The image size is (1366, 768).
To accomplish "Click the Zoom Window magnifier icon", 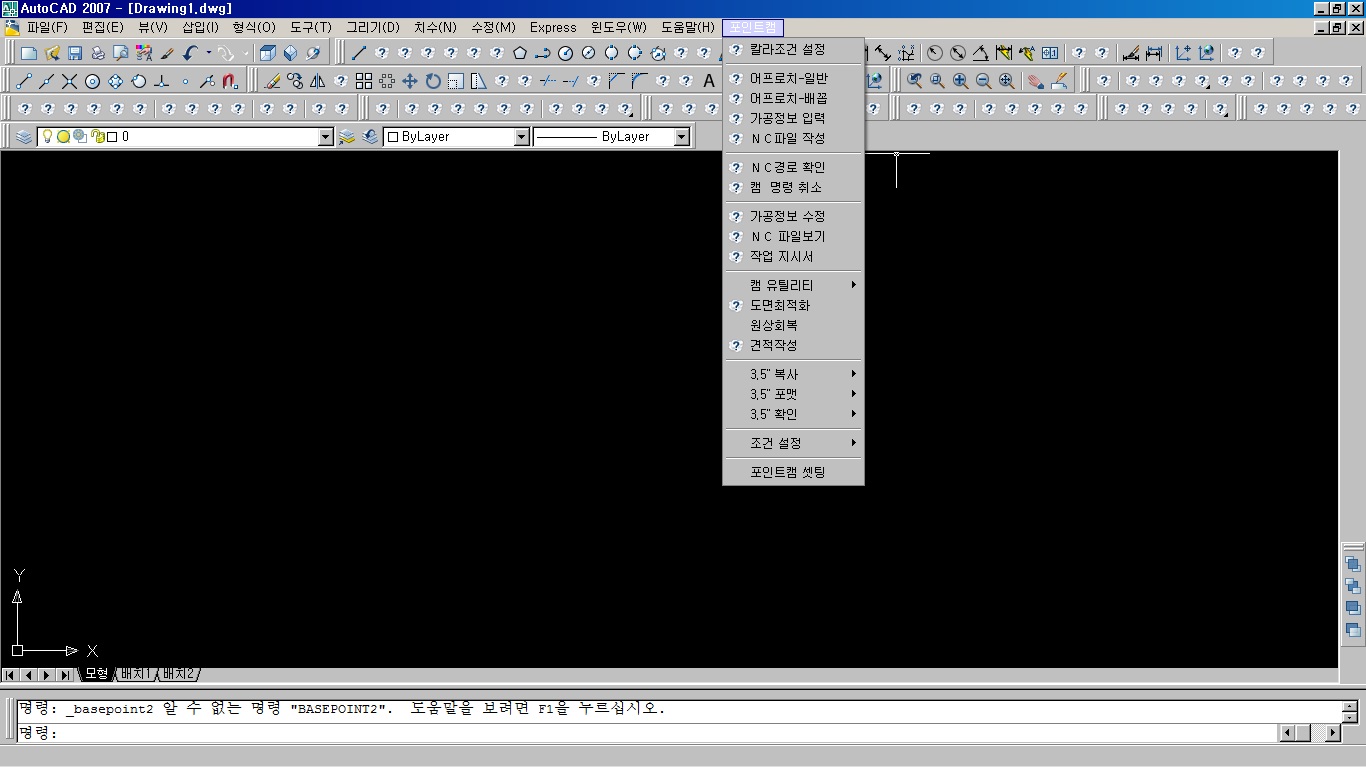I will tap(938, 81).
